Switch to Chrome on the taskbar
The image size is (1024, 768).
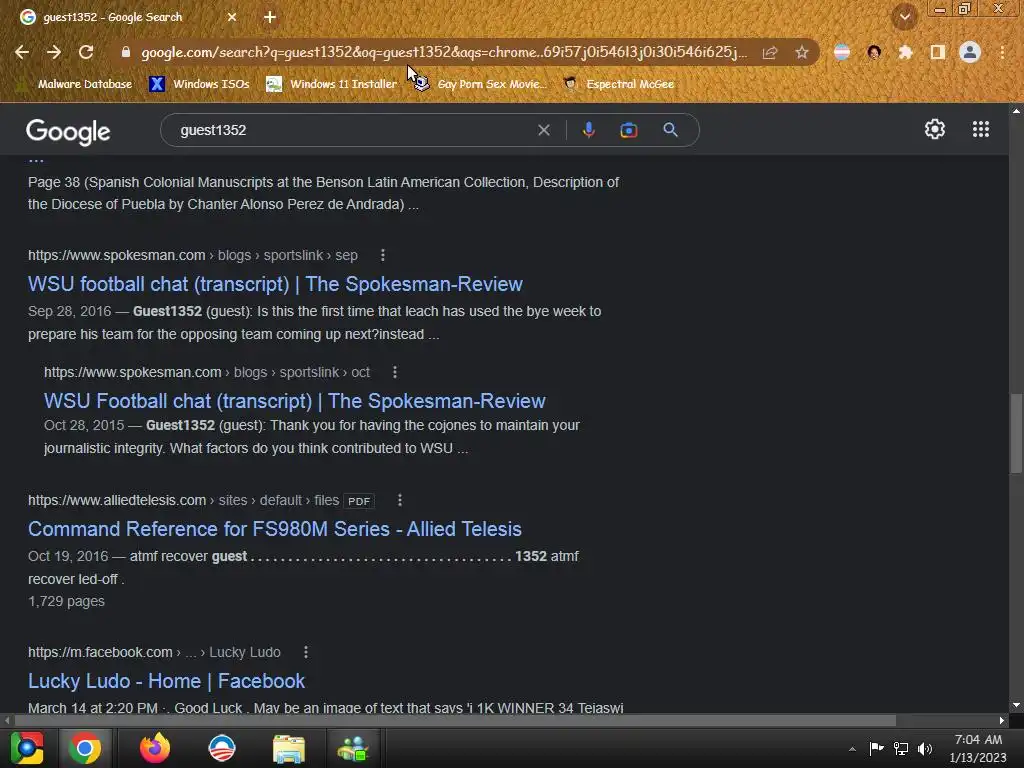coord(85,748)
